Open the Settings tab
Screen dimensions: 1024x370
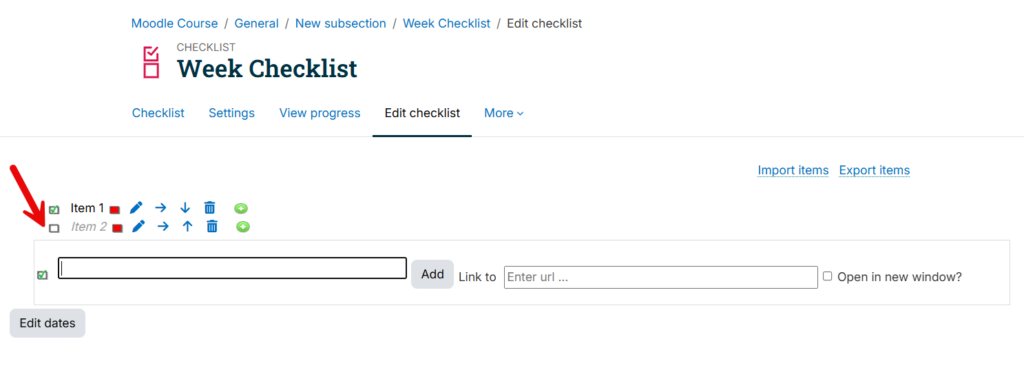[232, 114]
